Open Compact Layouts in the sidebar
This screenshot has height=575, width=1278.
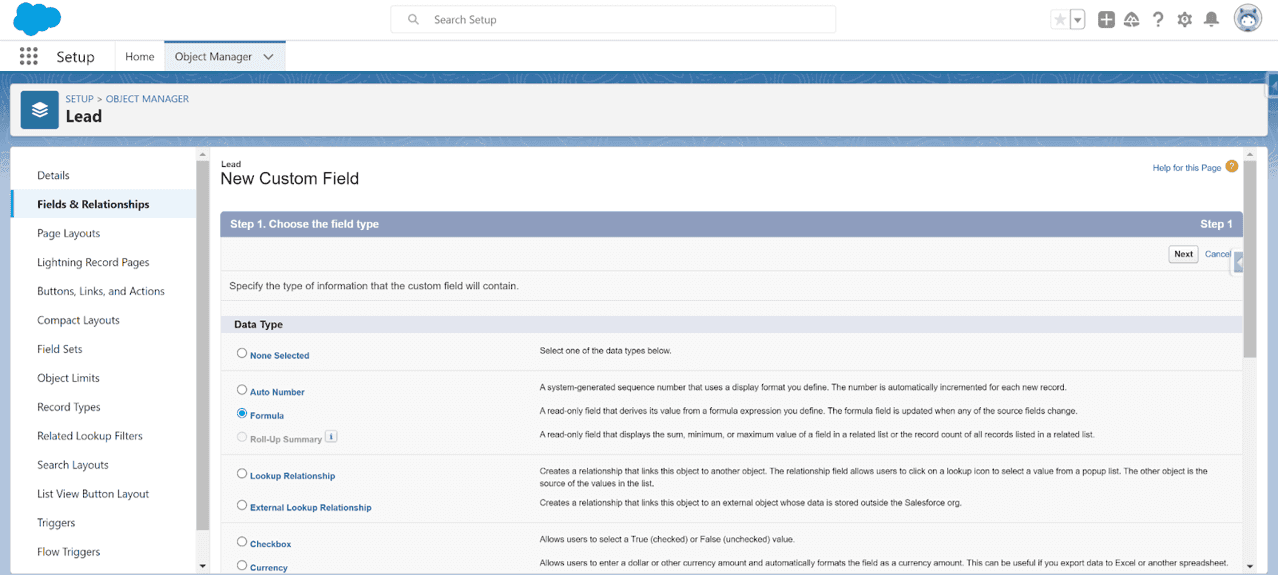click(78, 320)
